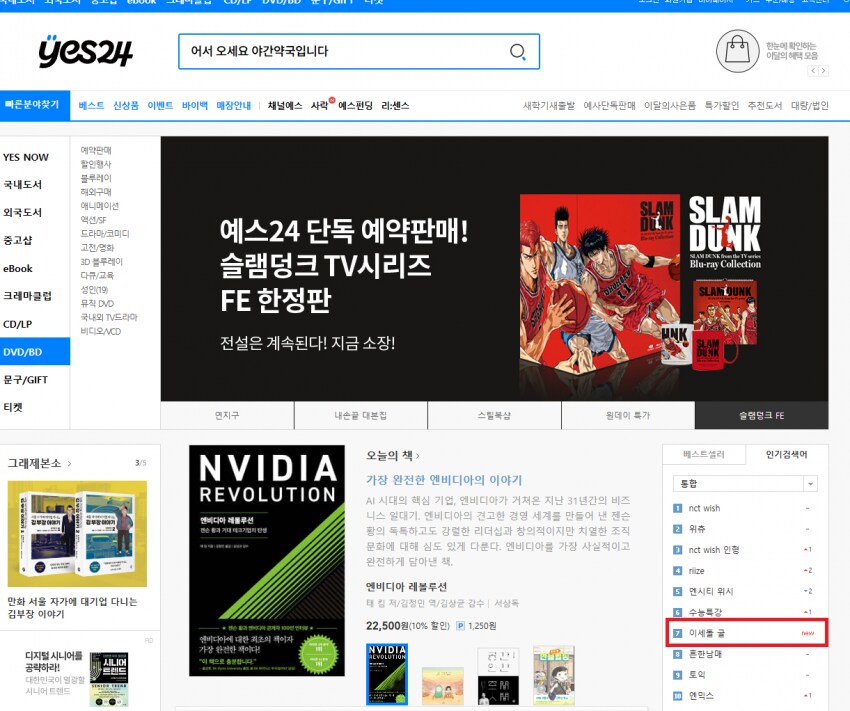Open 예사단독판매 link
The image size is (850, 711).
coord(609,106)
